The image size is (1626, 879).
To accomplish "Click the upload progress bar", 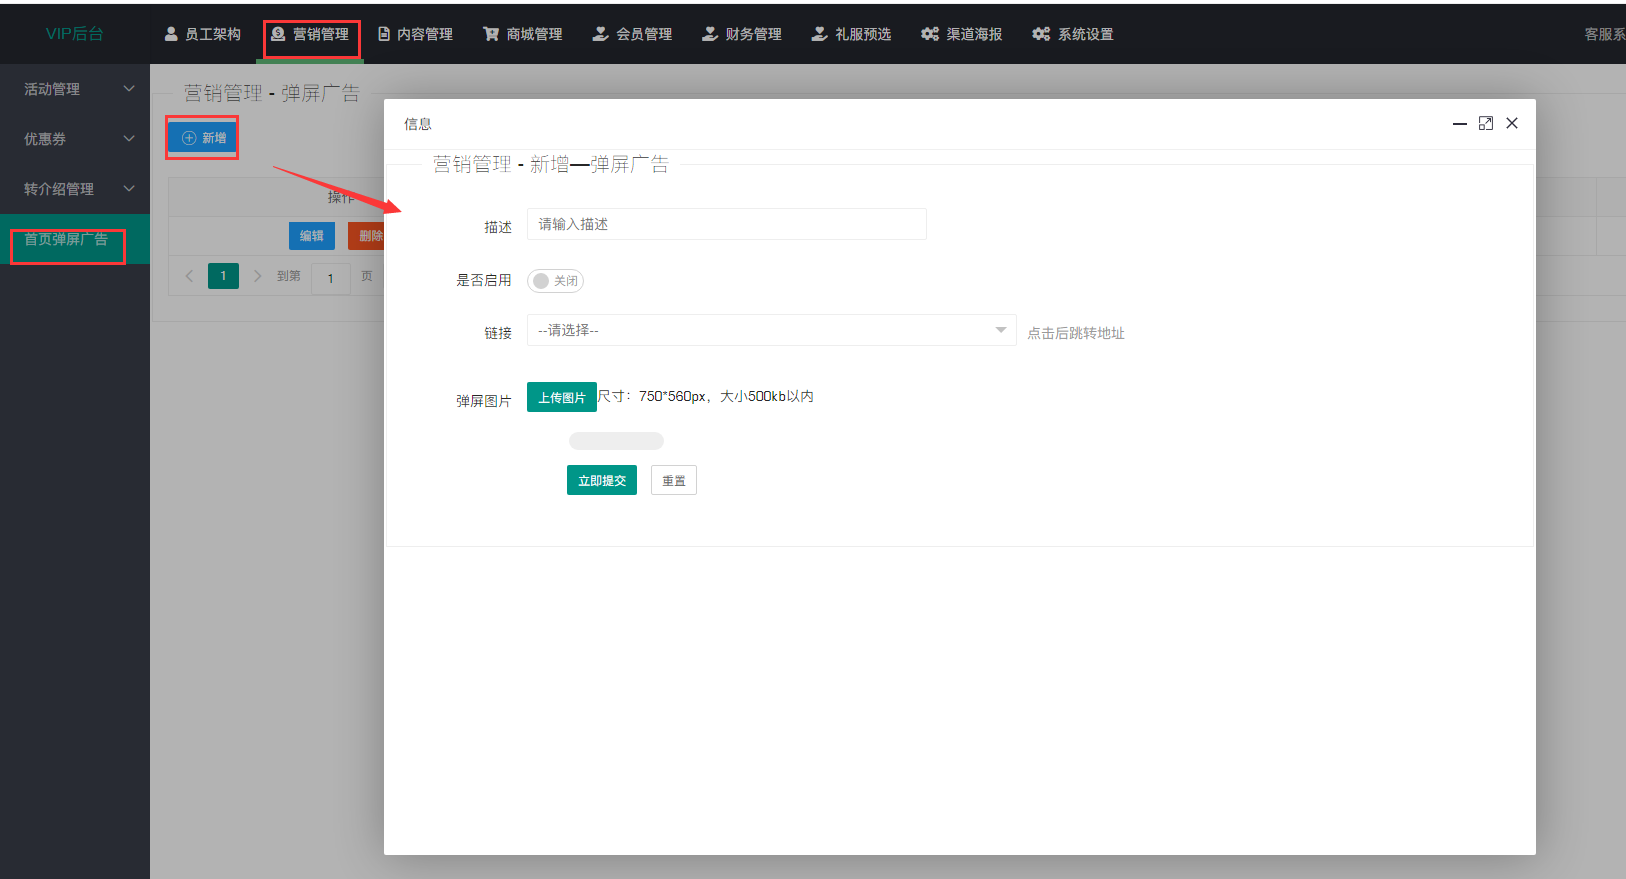I will [616, 441].
